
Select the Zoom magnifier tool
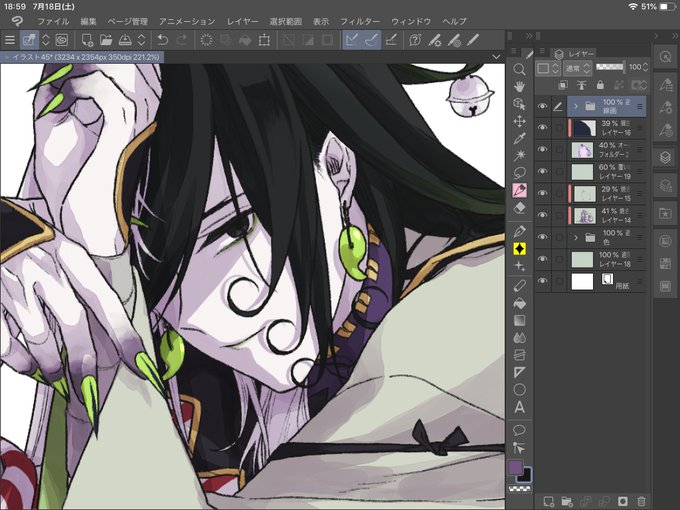click(519, 69)
